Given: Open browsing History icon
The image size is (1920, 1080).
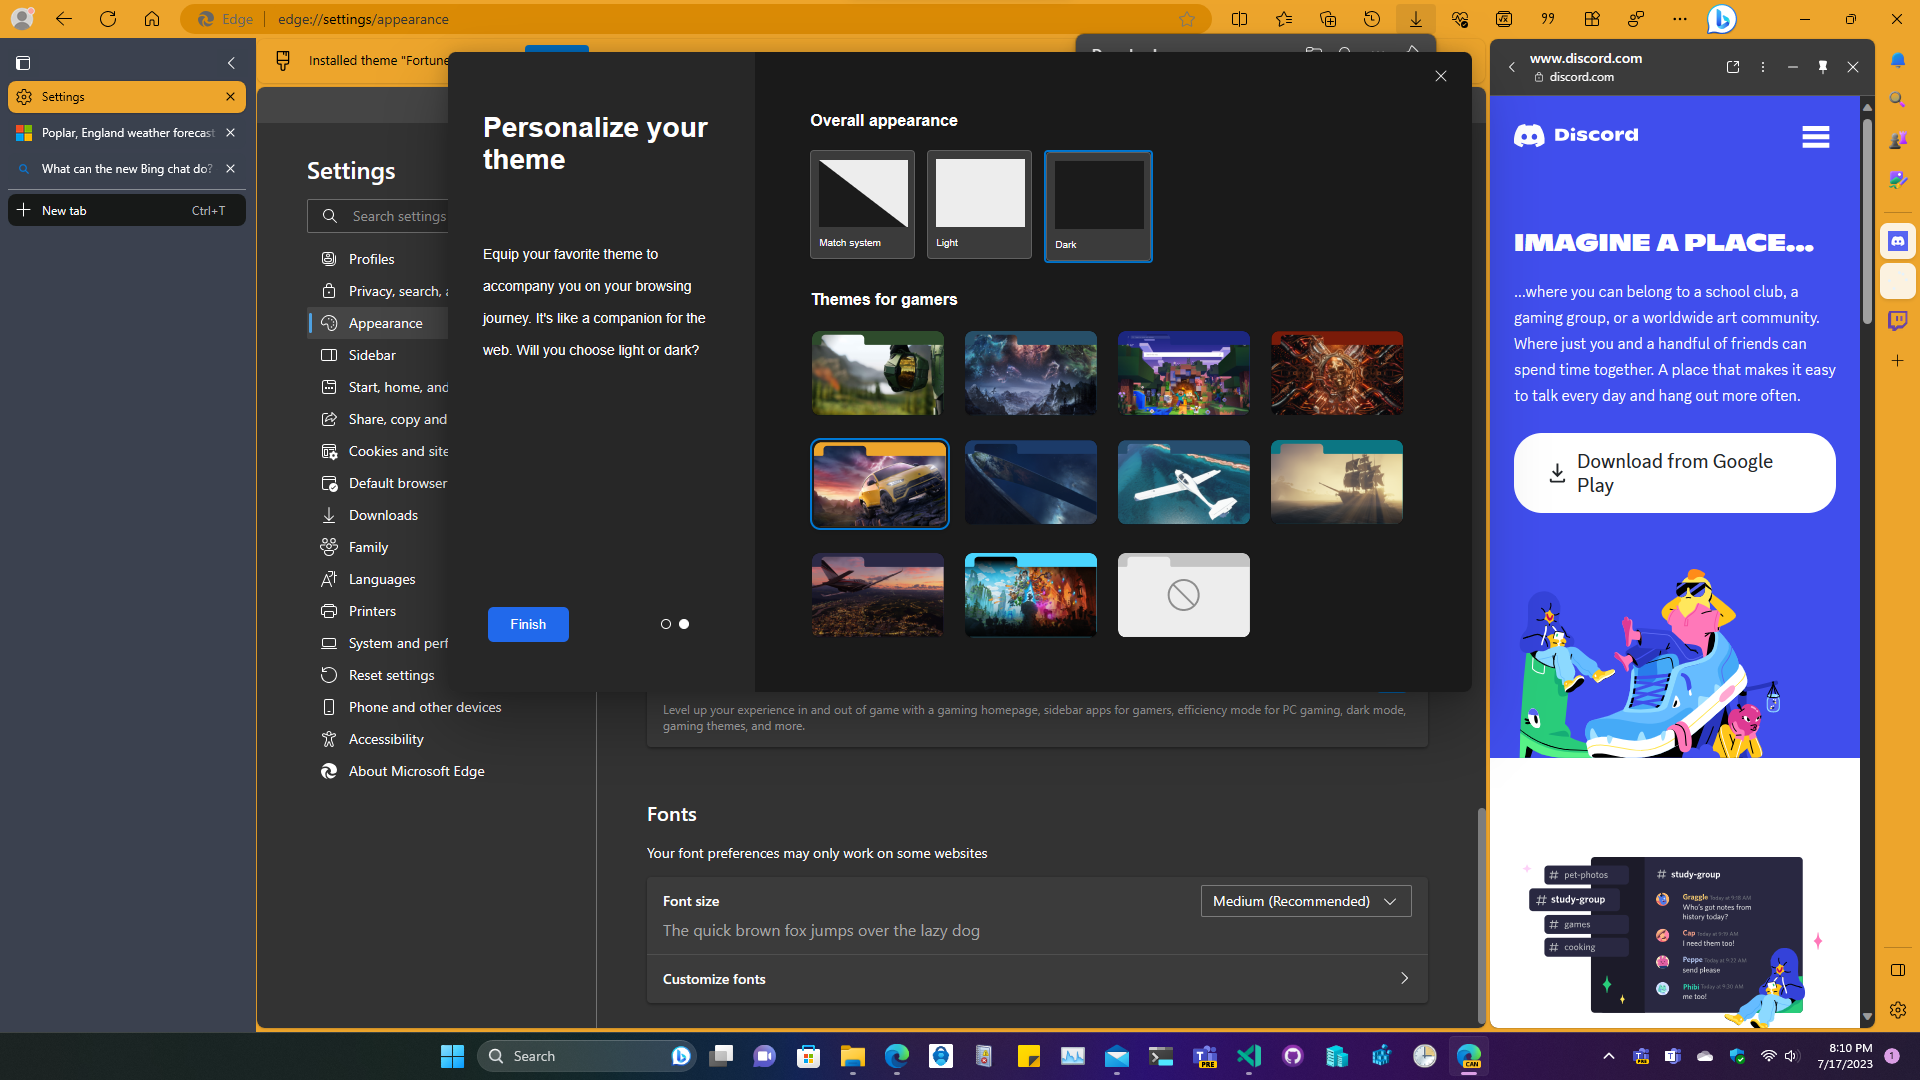Looking at the screenshot, I should 1372,19.
